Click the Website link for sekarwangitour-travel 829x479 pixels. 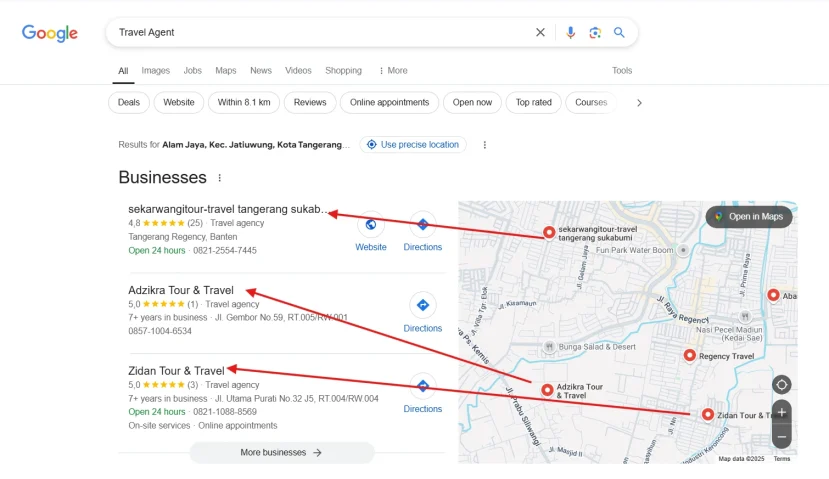click(371, 247)
